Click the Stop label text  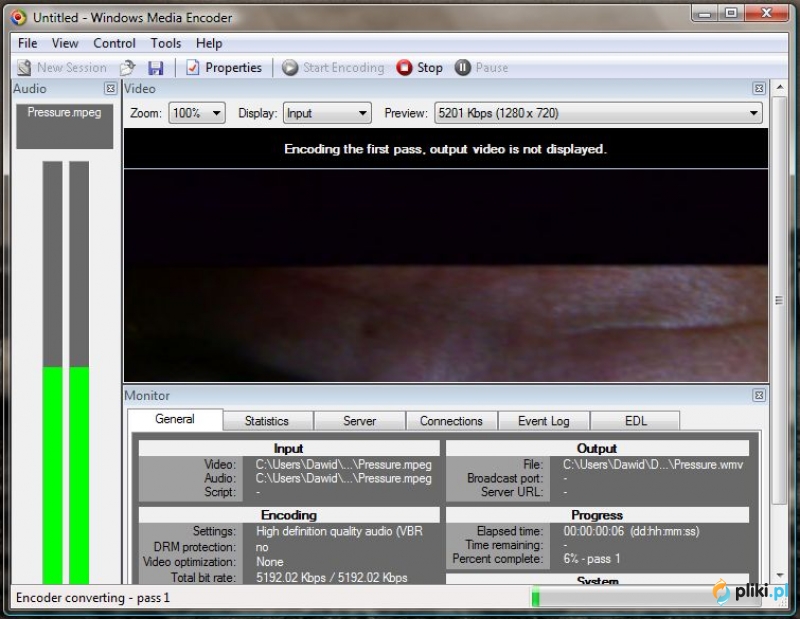pyautogui.click(x=430, y=67)
